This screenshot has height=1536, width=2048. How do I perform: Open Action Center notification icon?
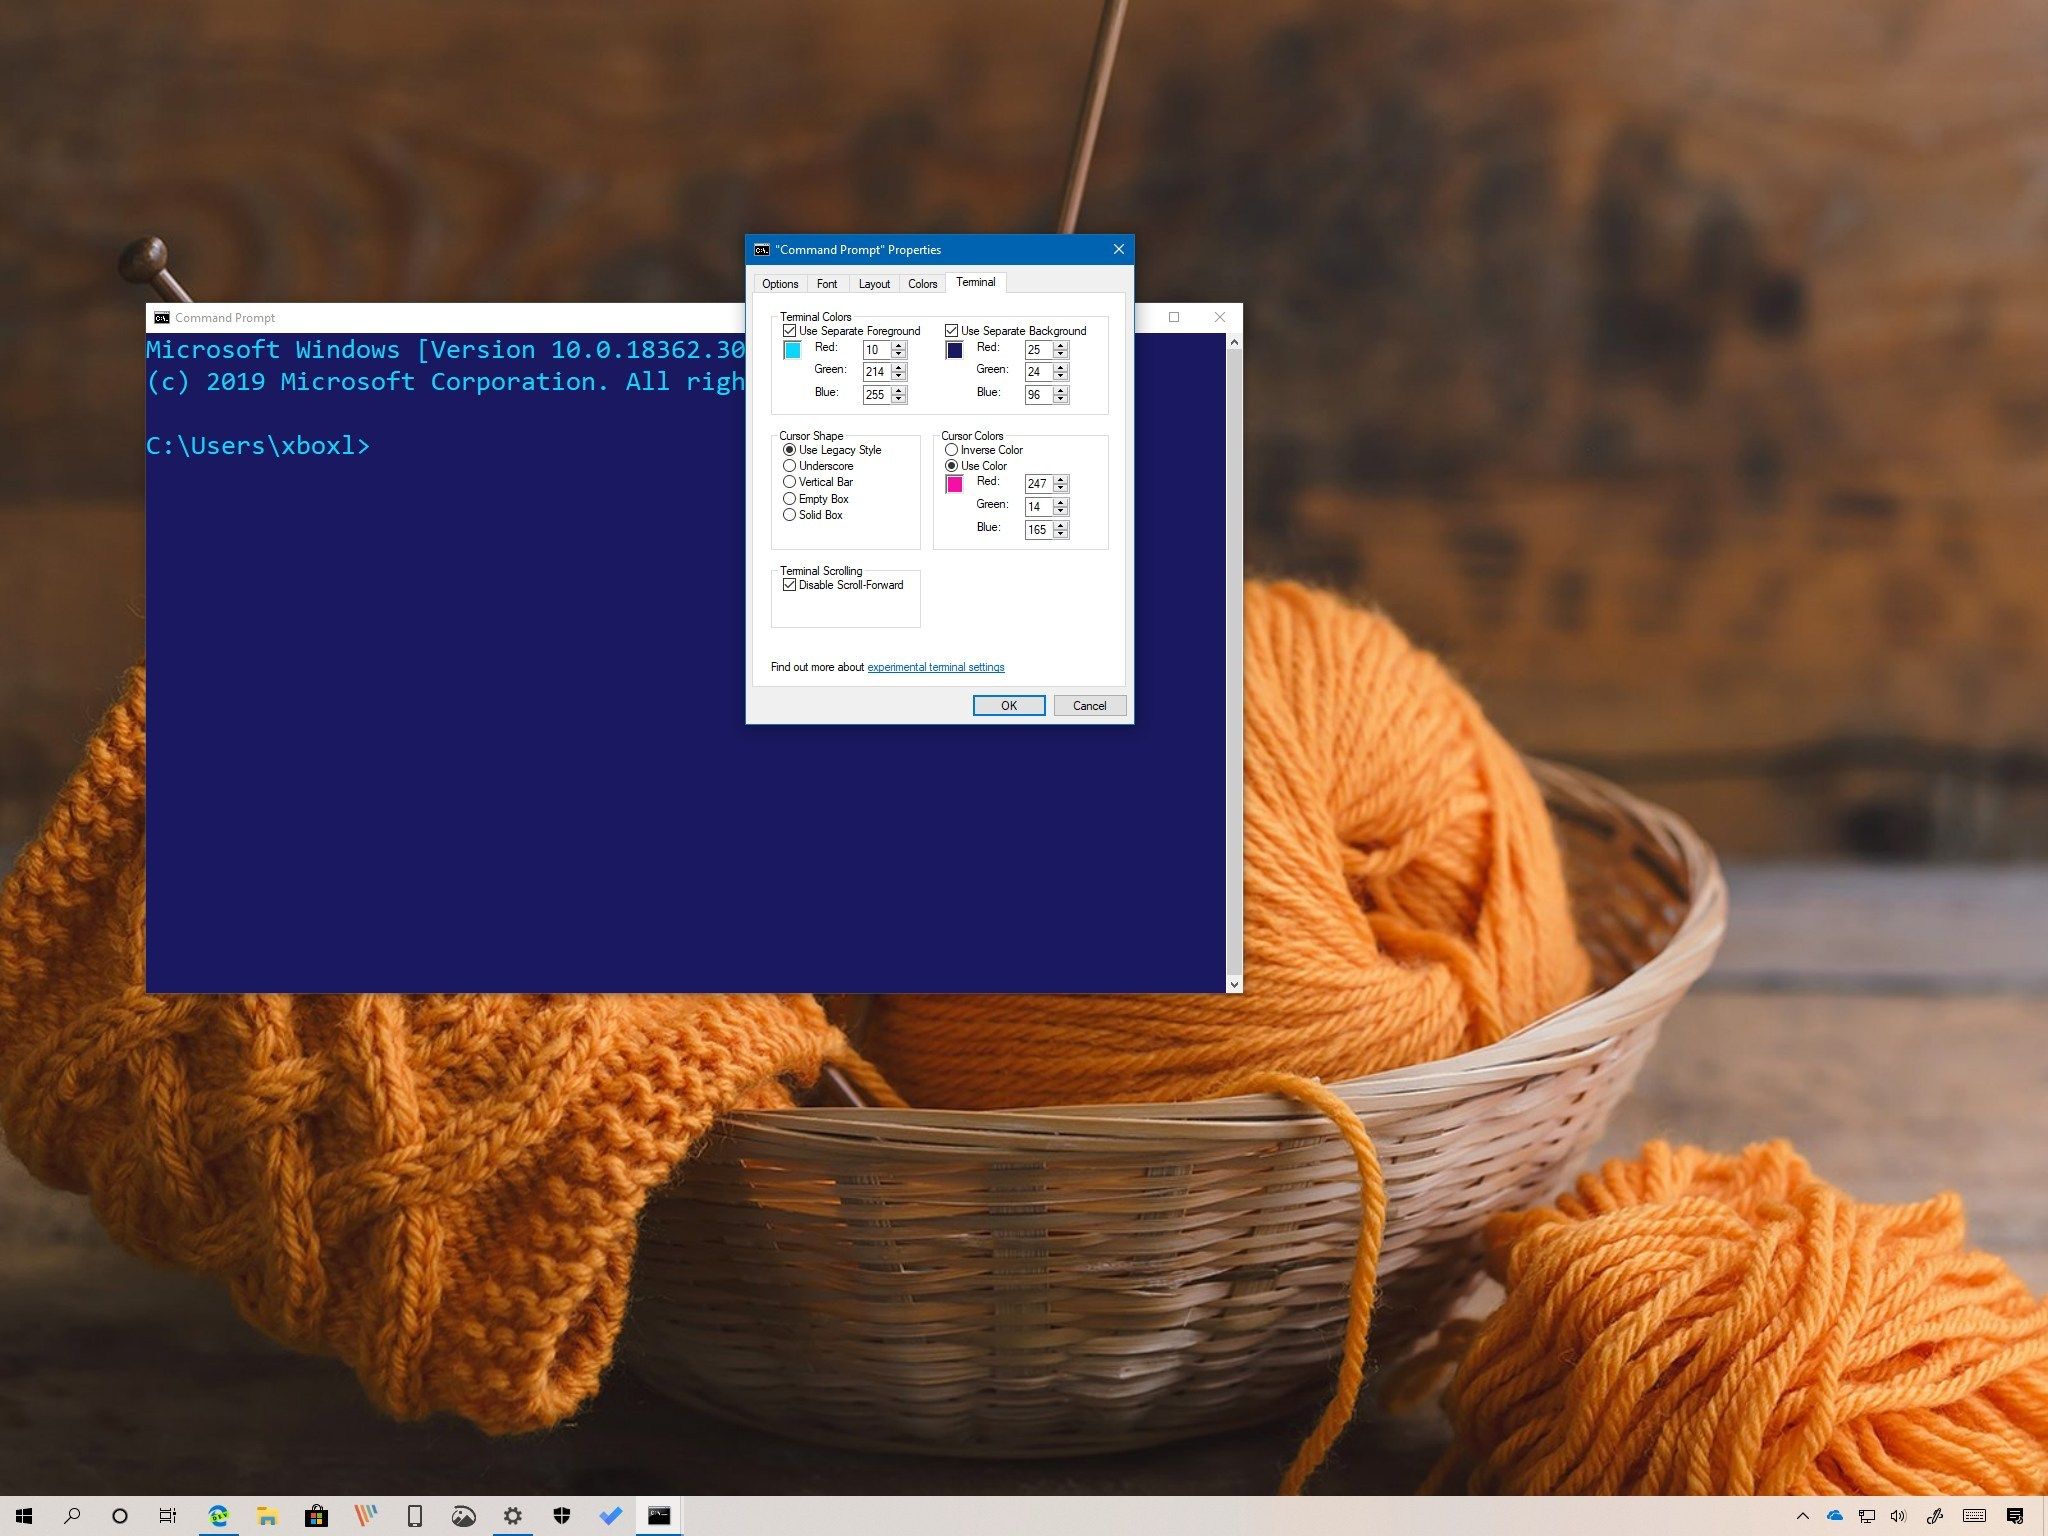pos(2015,1515)
